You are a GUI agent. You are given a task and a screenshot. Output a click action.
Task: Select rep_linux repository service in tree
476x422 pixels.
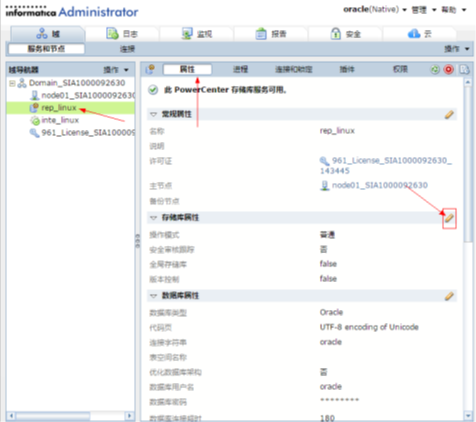tap(59, 108)
